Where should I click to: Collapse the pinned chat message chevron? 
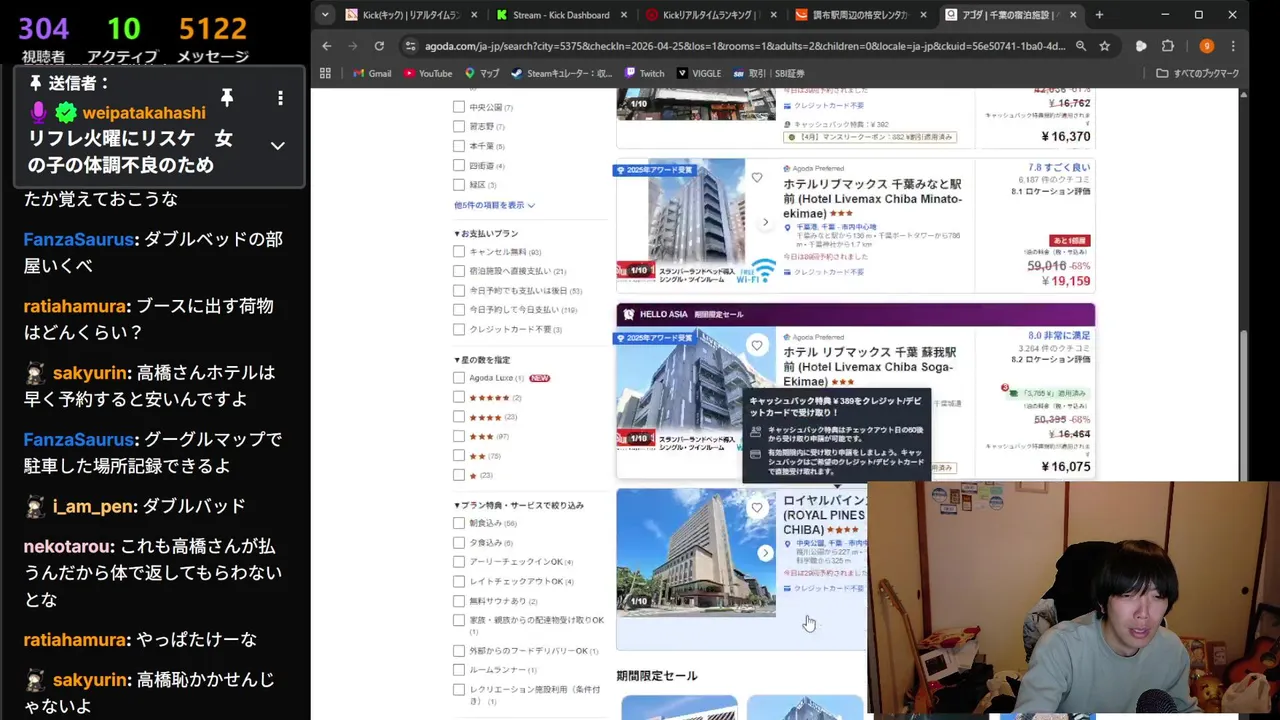click(278, 145)
